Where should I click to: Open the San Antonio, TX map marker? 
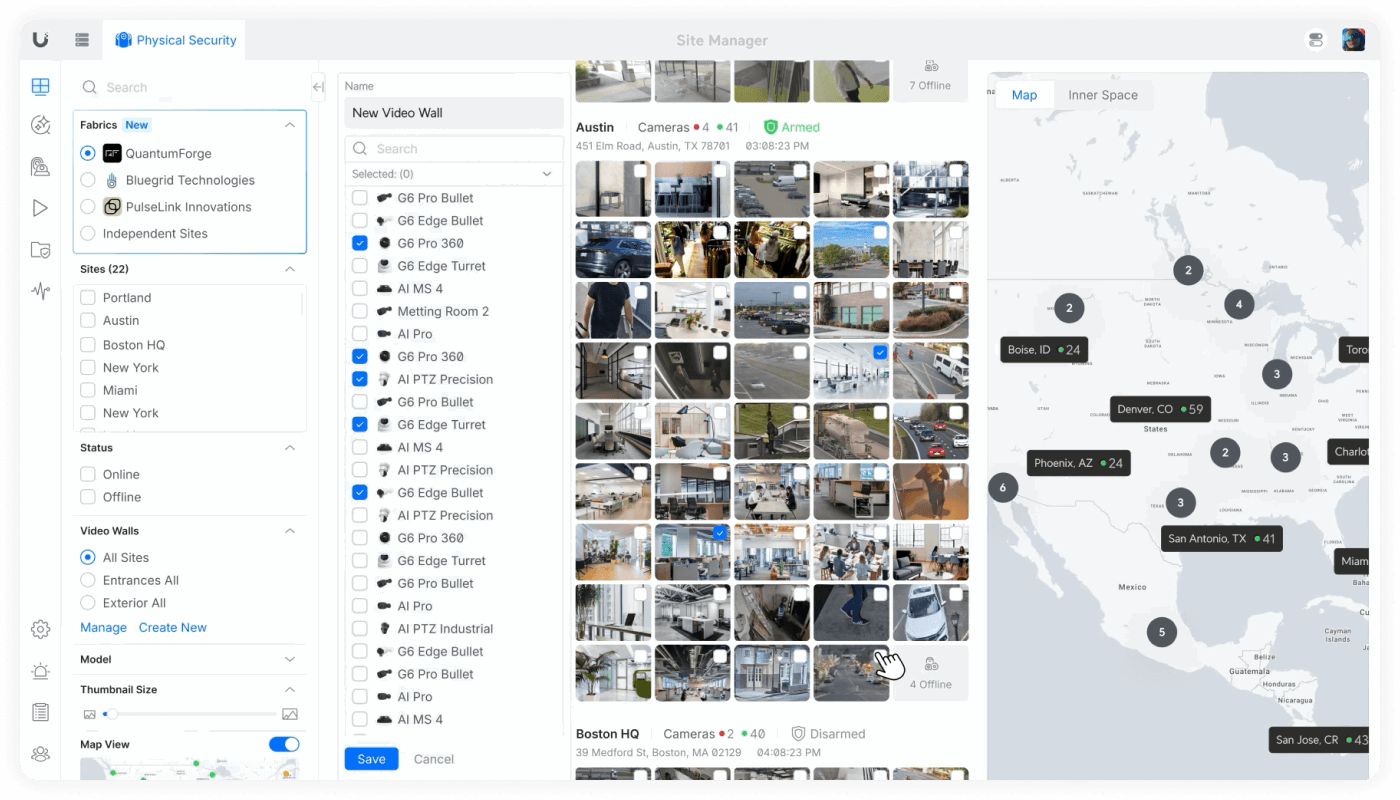click(1221, 538)
